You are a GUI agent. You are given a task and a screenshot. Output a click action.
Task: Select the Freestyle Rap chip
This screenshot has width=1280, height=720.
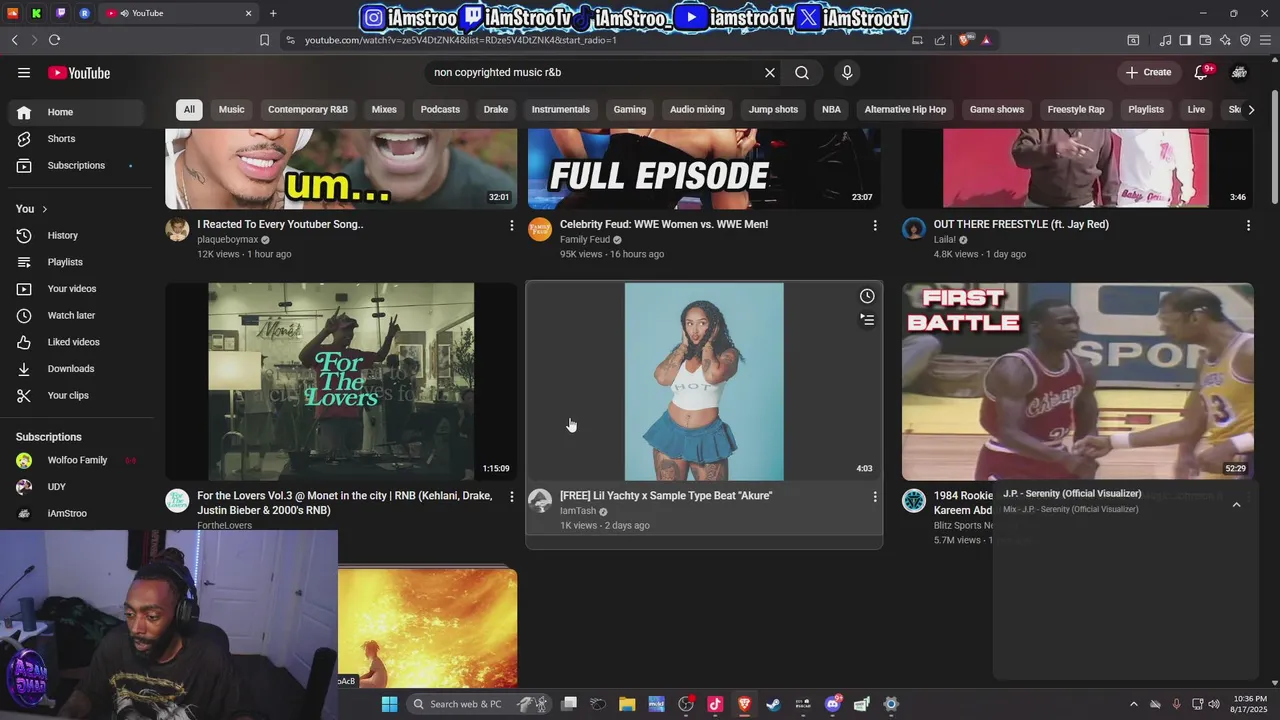(1076, 109)
